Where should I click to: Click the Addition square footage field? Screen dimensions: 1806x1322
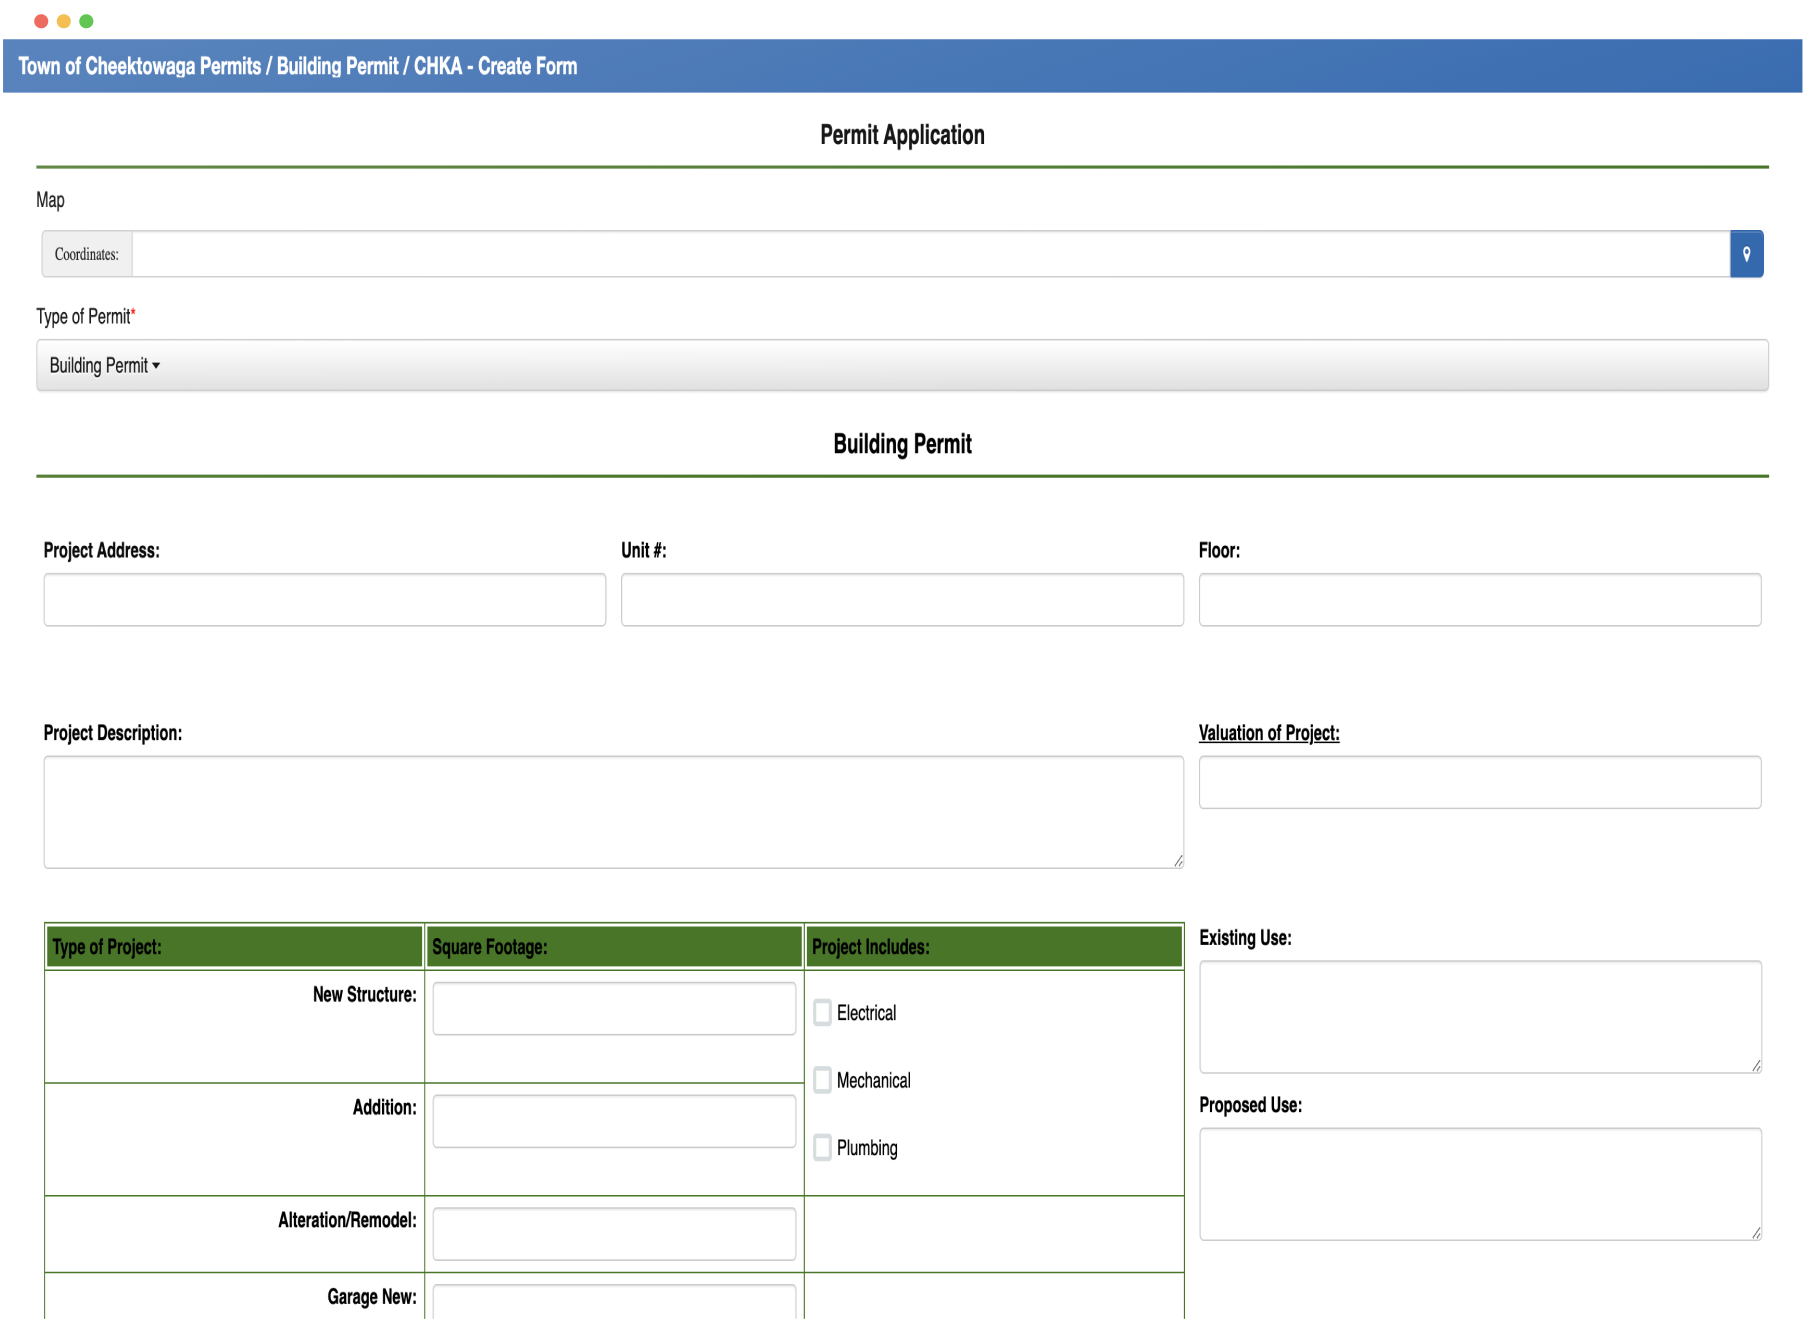click(613, 1120)
